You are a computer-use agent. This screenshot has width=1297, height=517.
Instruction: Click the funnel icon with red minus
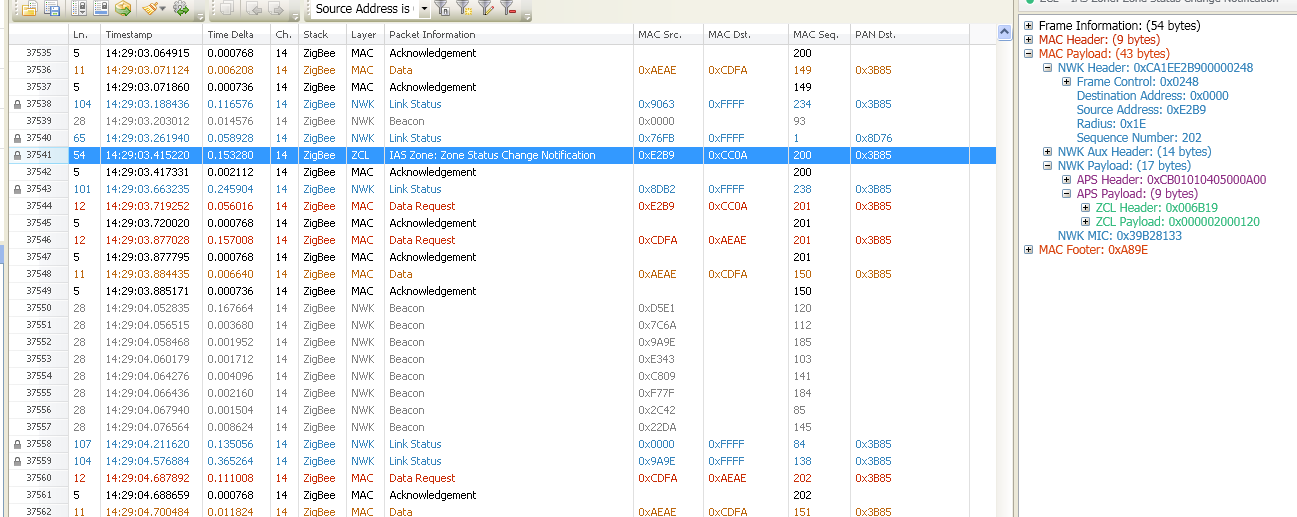pos(509,9)
